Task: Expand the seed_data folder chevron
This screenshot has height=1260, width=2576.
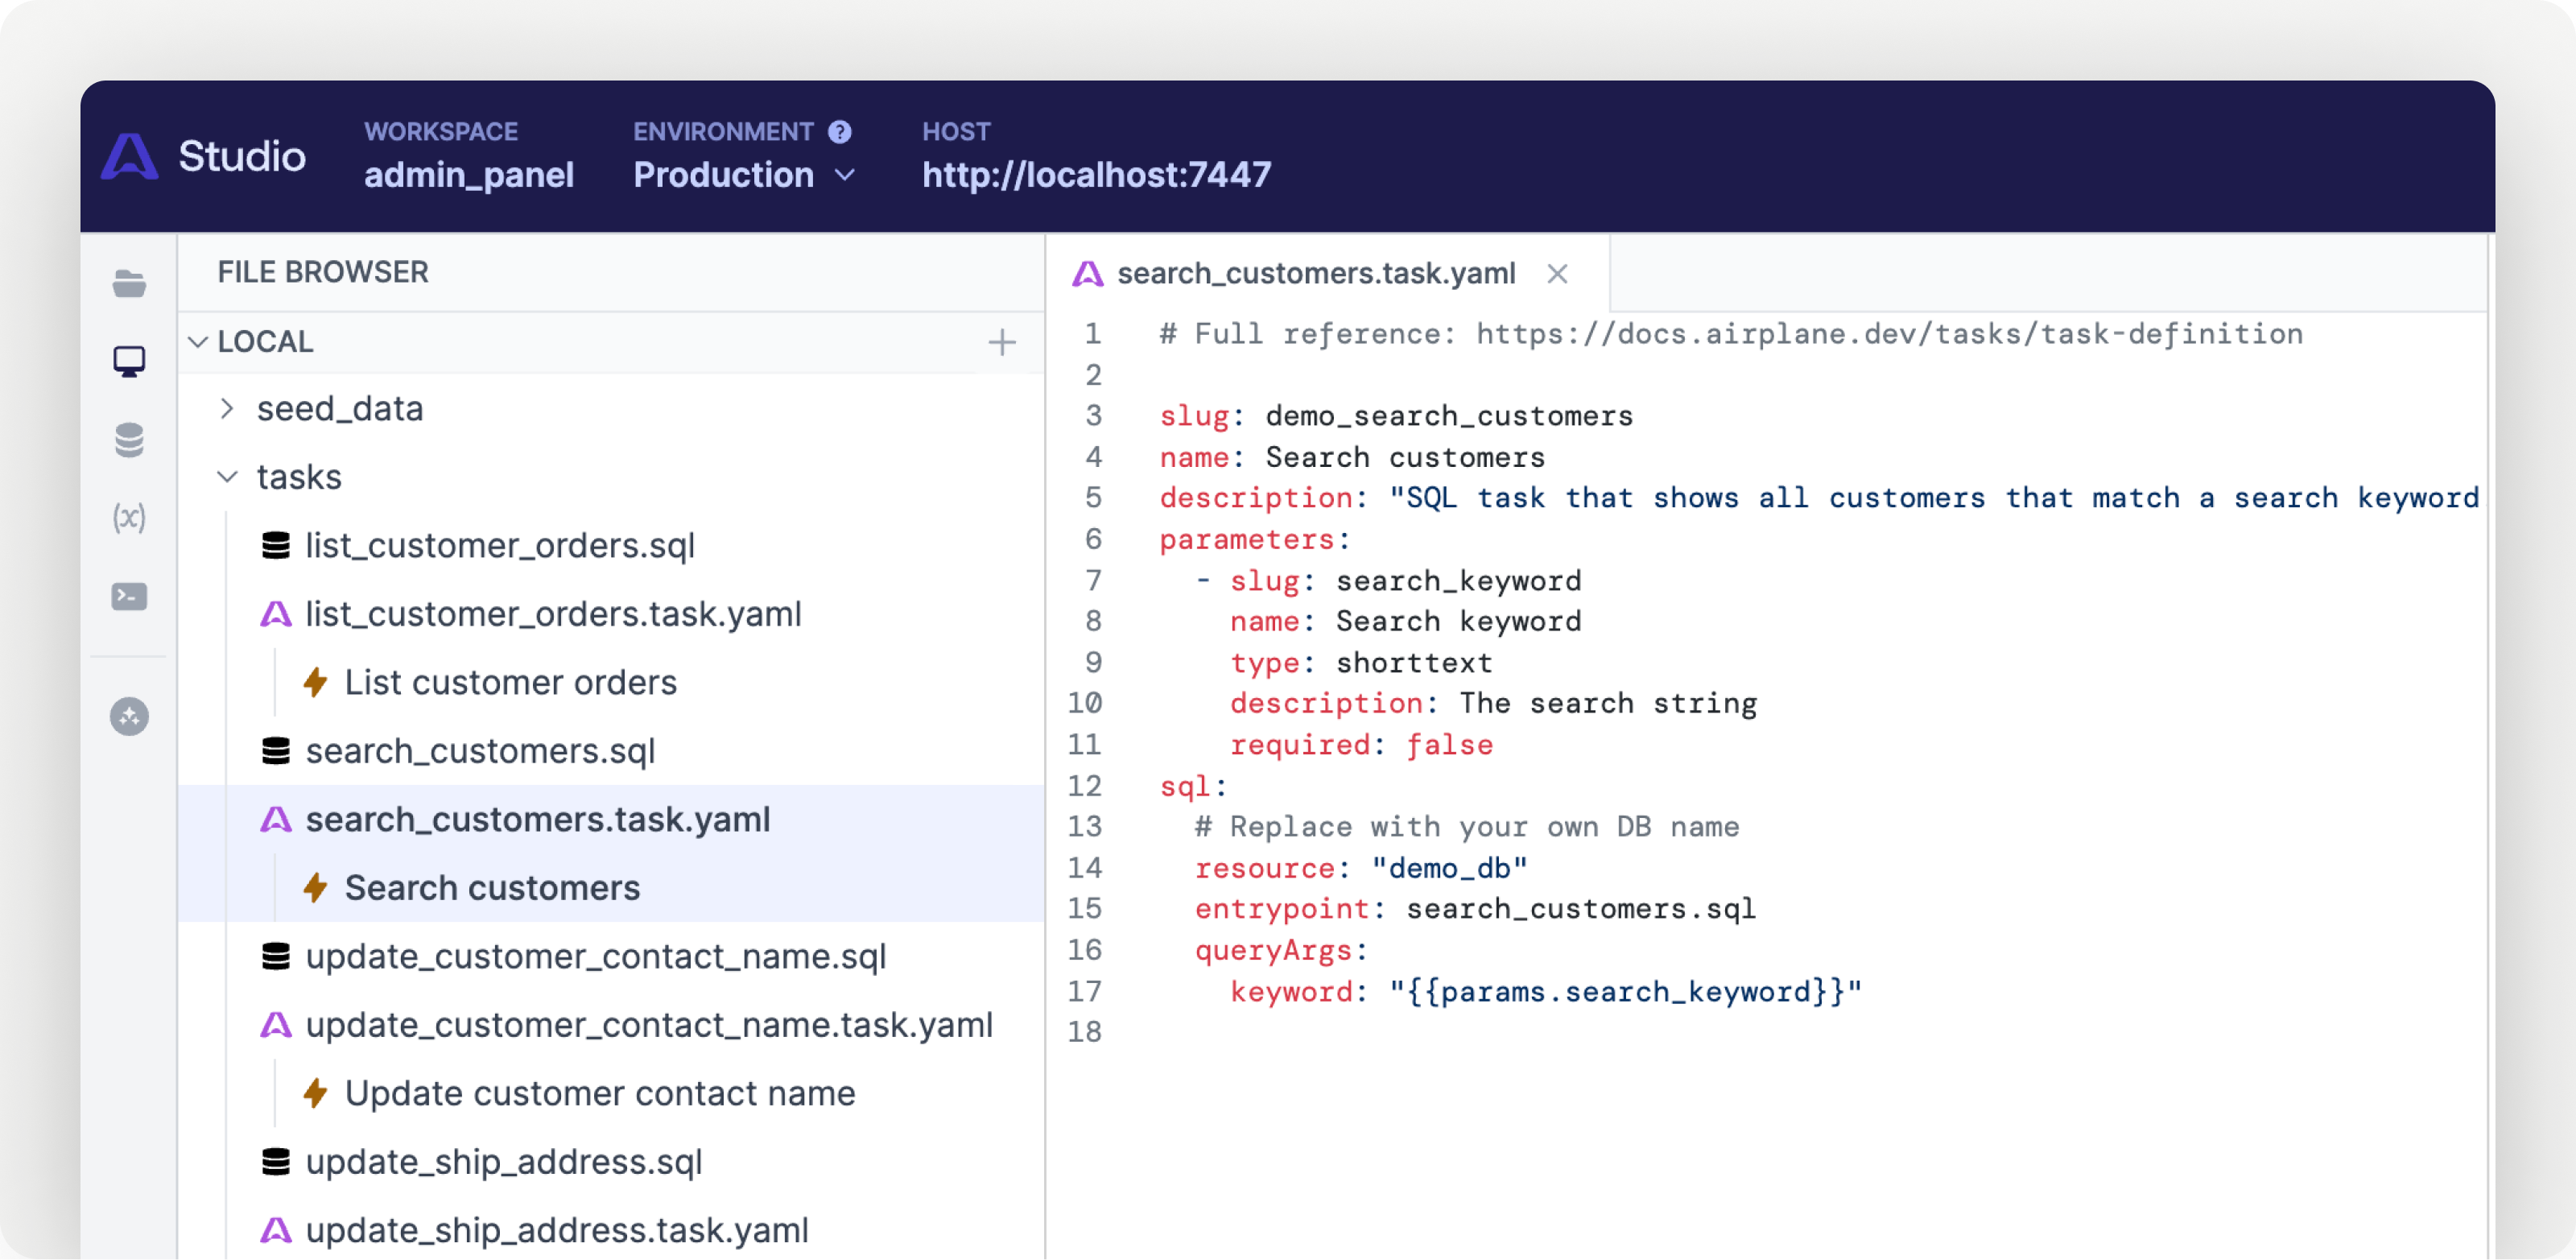Action: point(227,408)
